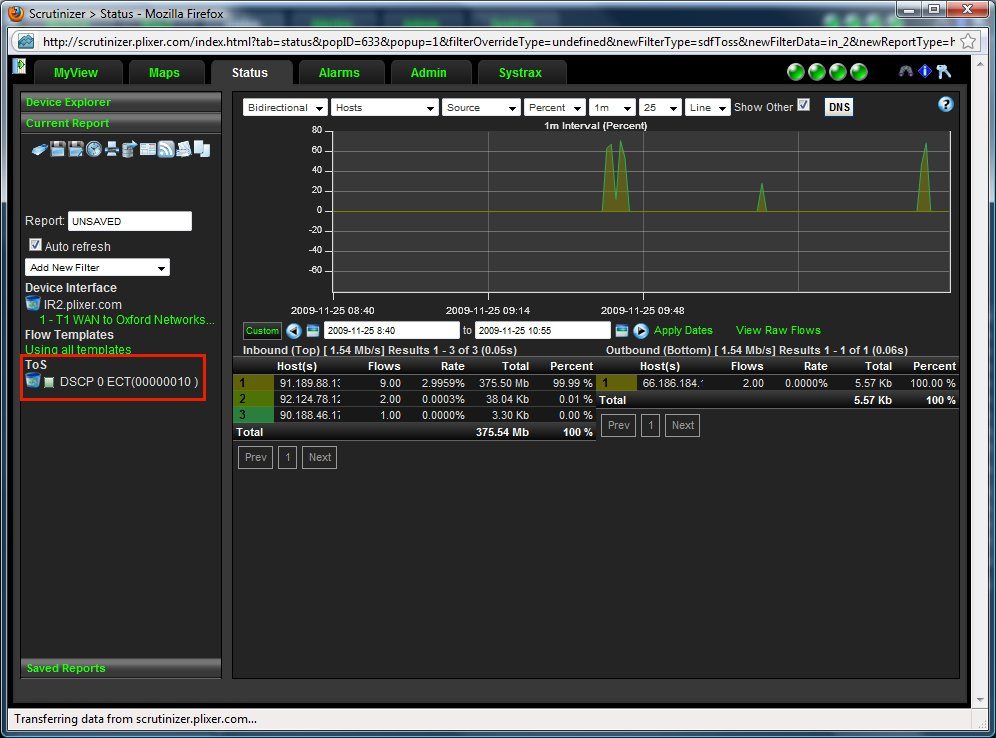
Task: Click Next under the Inbound table
Action: 320,457
